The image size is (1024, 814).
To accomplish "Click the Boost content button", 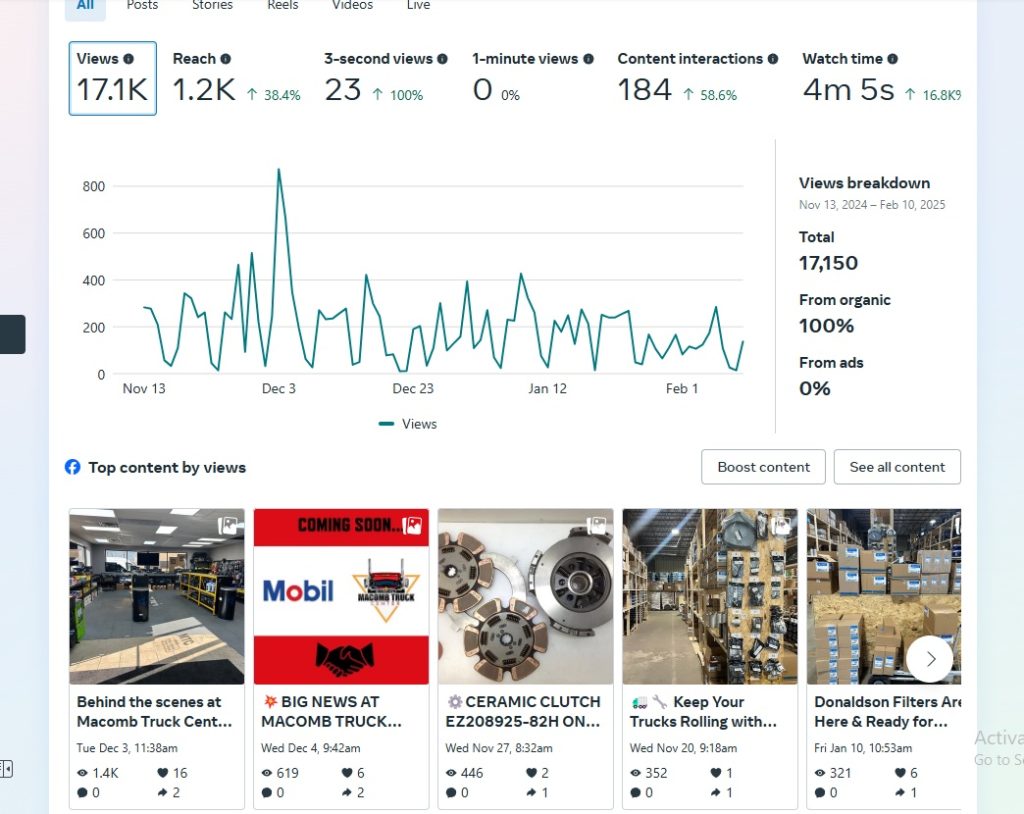I will tap(763, 467).
